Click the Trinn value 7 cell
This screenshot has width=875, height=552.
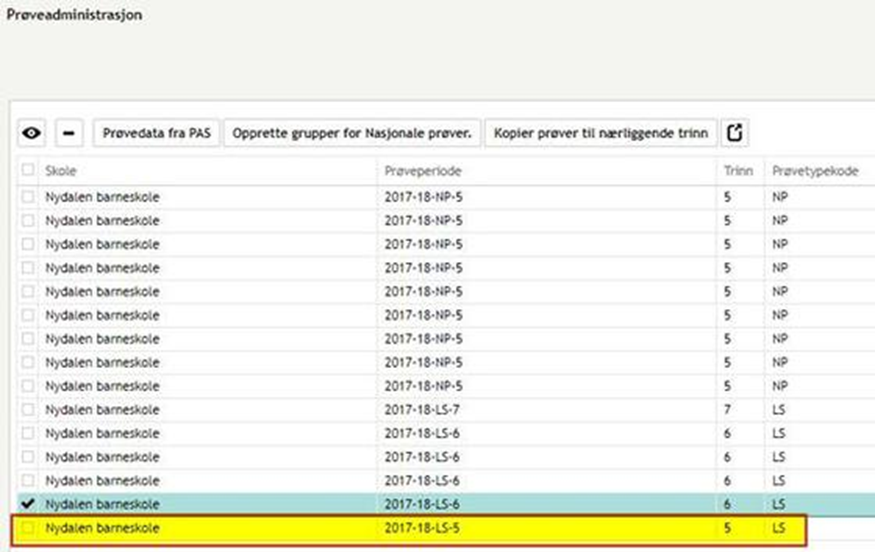[x=728, y=409]
